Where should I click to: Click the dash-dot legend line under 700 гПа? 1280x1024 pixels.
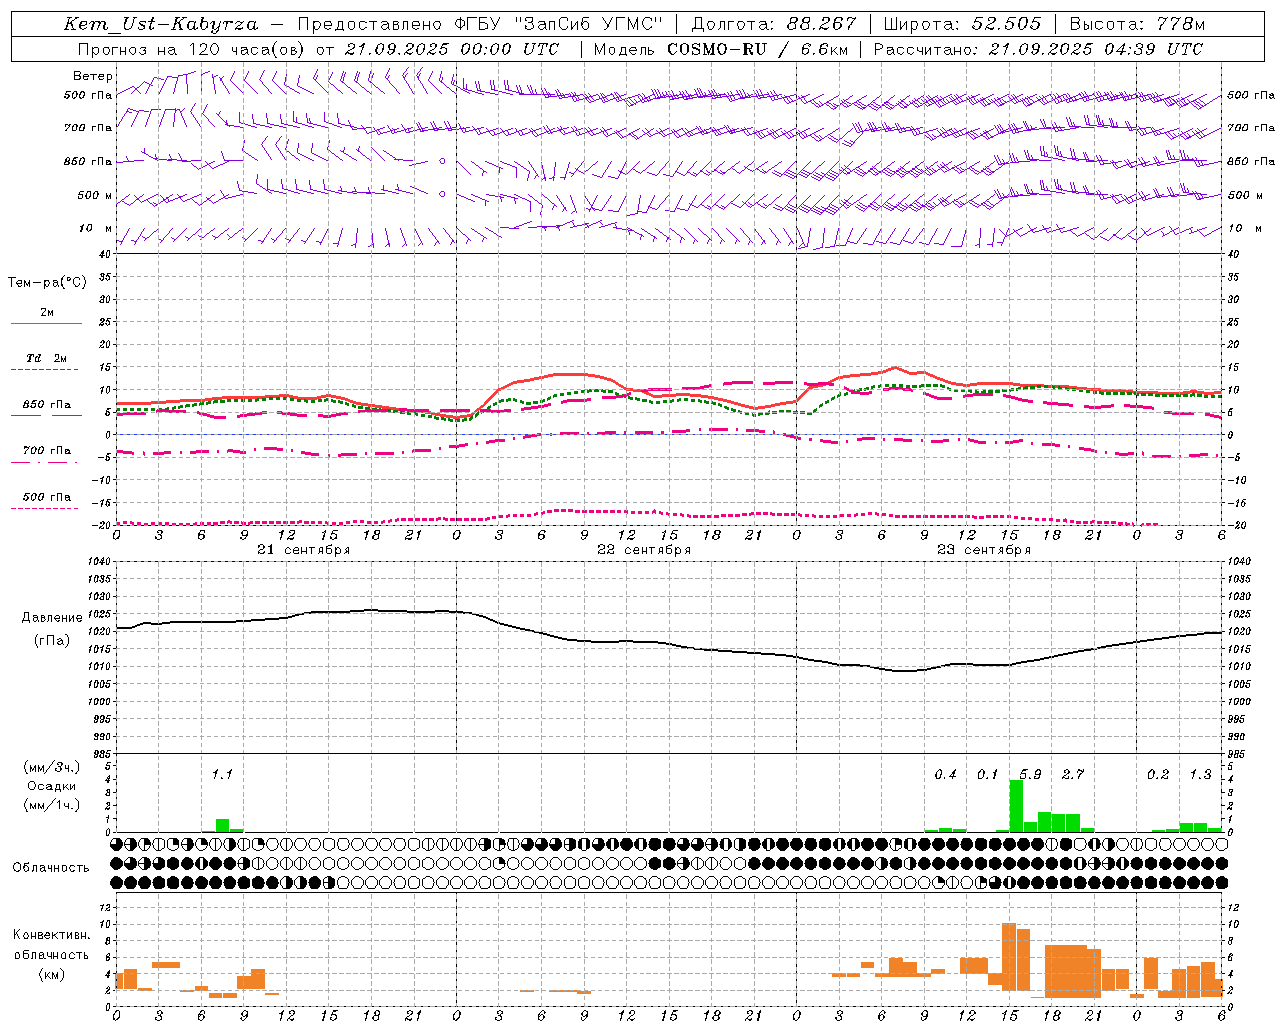tap(46, 463)
